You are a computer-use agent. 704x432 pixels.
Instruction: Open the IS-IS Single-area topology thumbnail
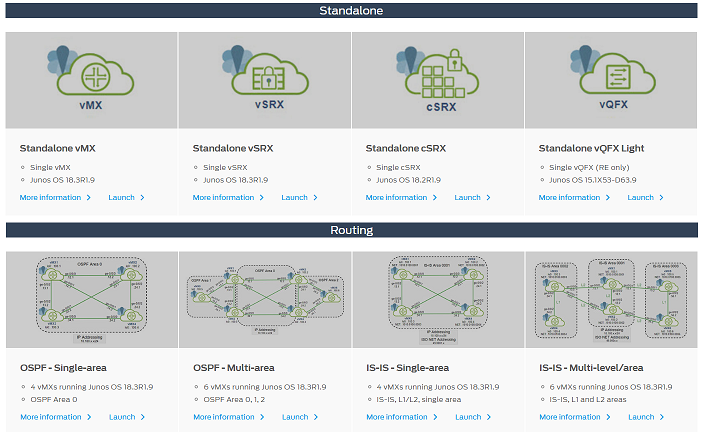coord(438,300)
